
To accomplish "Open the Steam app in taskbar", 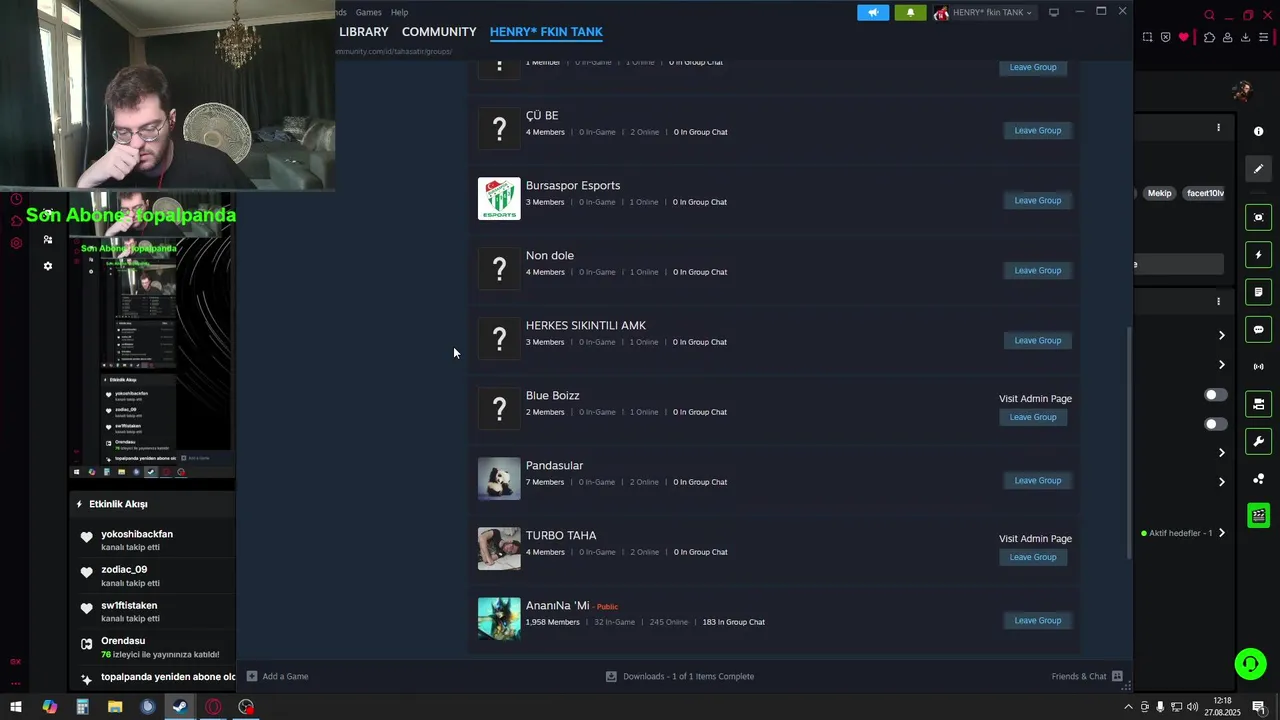I will (x=180, y=707).
